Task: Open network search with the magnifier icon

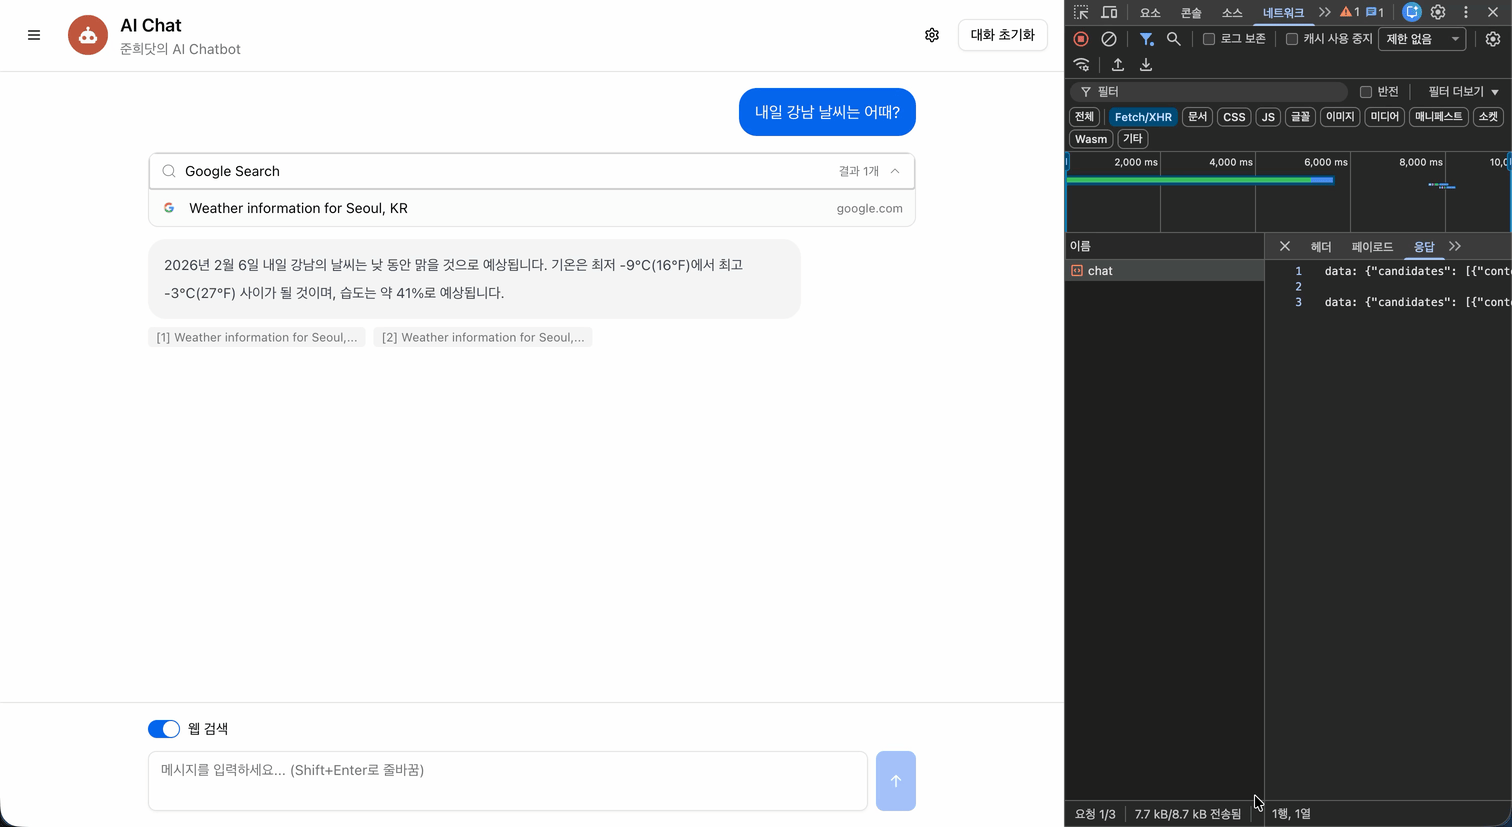Action: tap(1174, 39)
